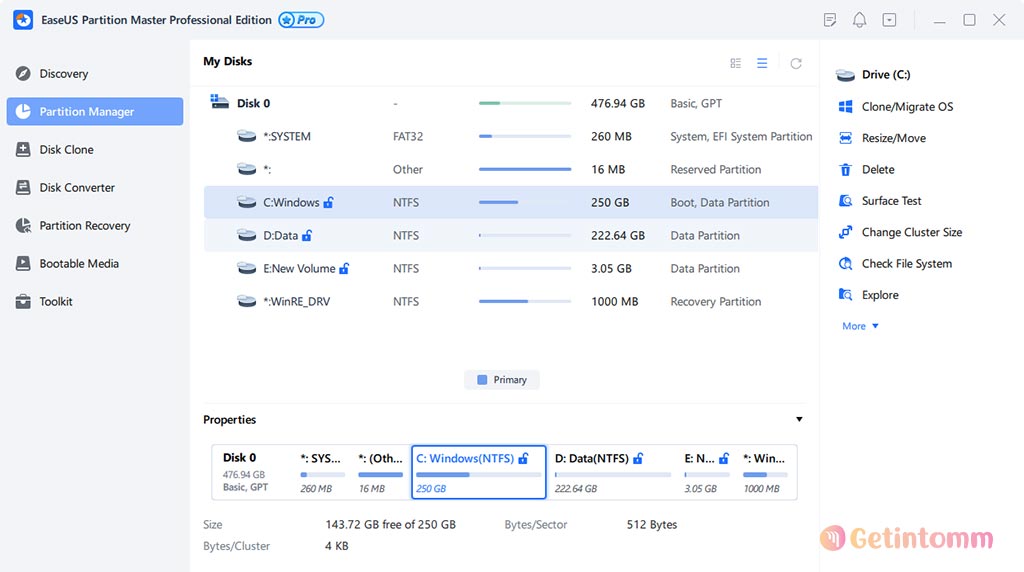Click the Disk Converter sidebar icon
This screenshot has height=572, width=1024.
coord(23,187)
